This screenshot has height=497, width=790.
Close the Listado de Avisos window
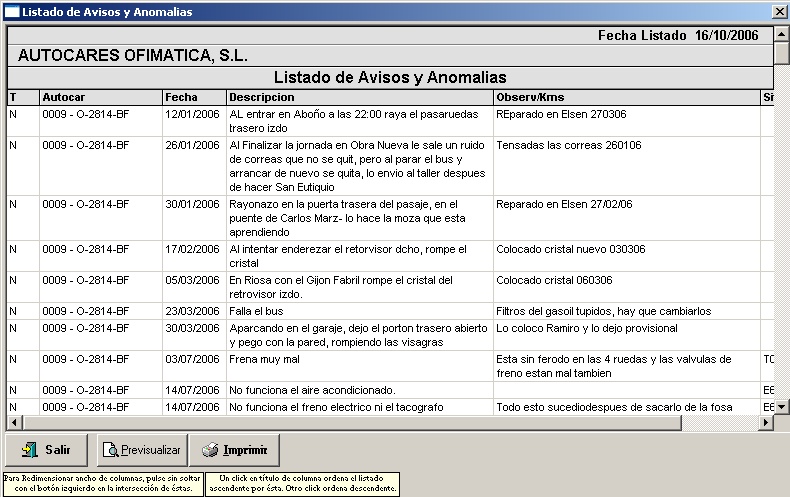pyautogui.click(x=780, y=11)
